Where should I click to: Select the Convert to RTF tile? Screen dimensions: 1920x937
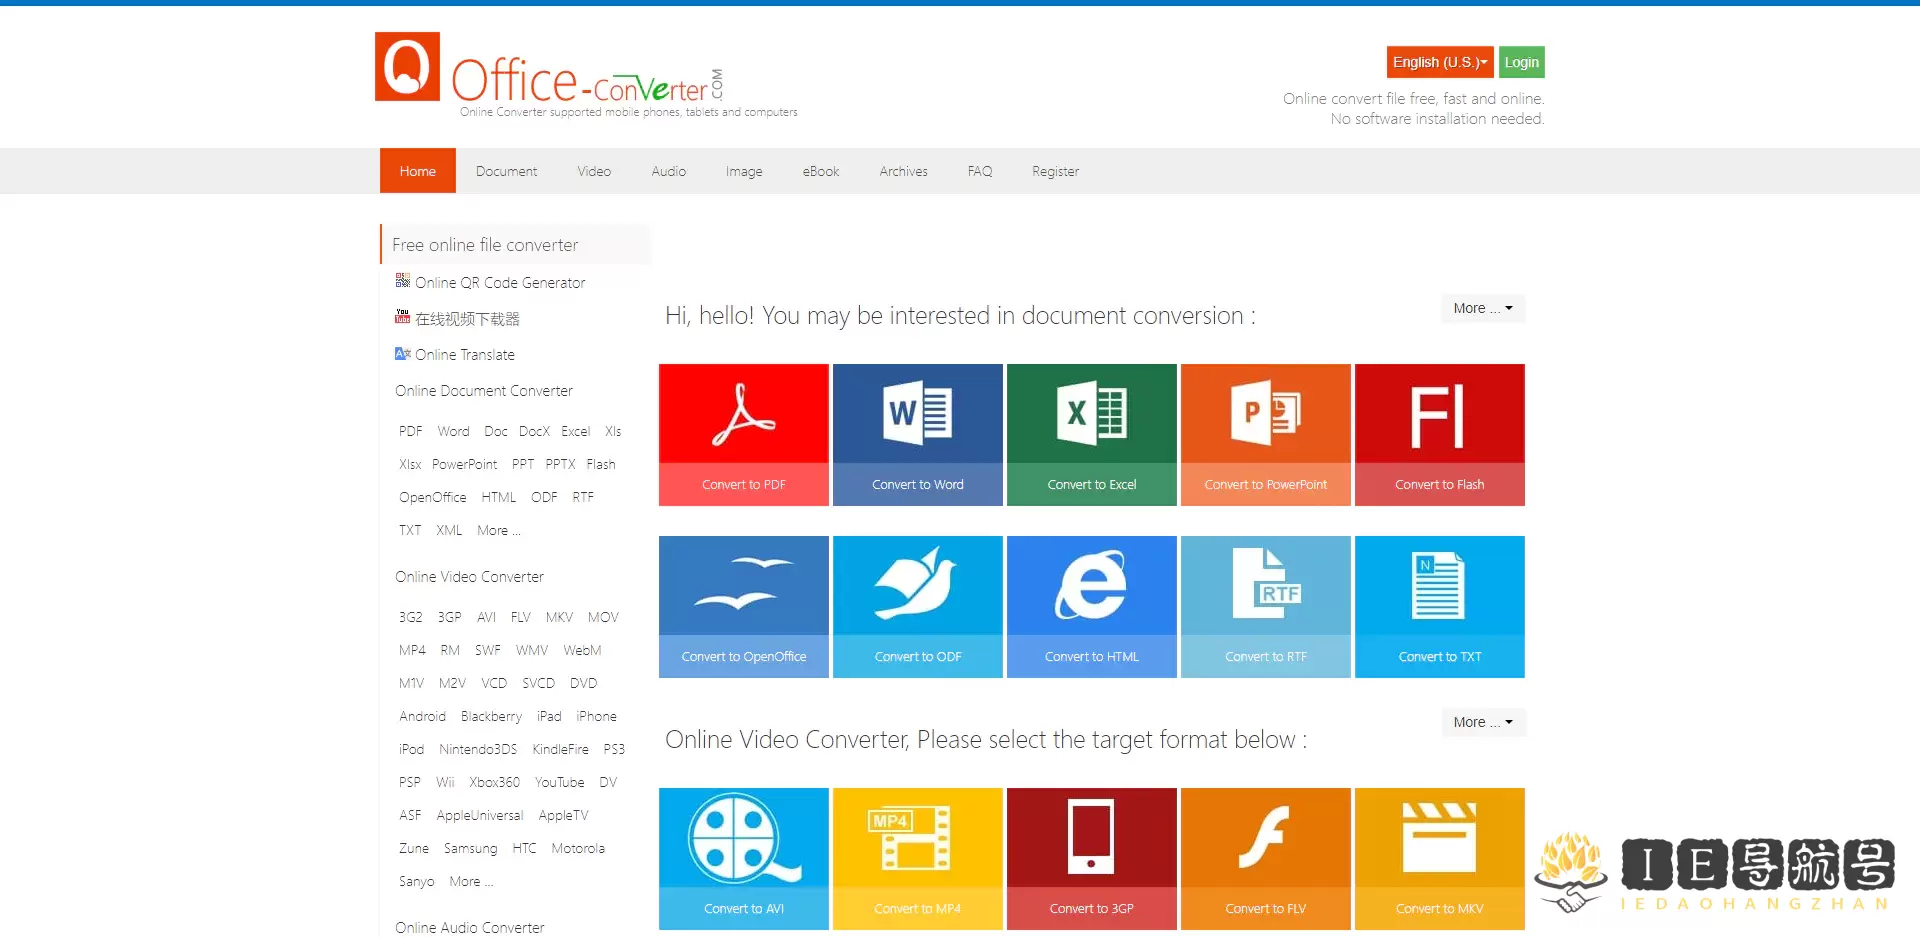[1265, 606]
